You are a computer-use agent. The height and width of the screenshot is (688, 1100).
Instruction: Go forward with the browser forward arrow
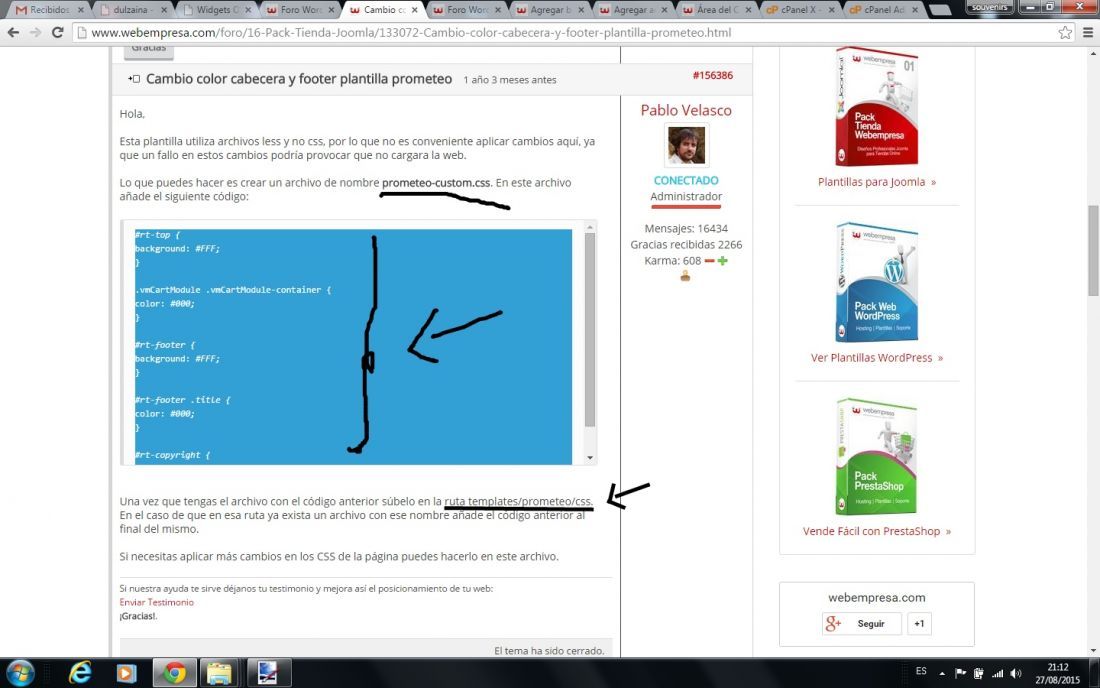pyautogui.click(x=35, y=32)
